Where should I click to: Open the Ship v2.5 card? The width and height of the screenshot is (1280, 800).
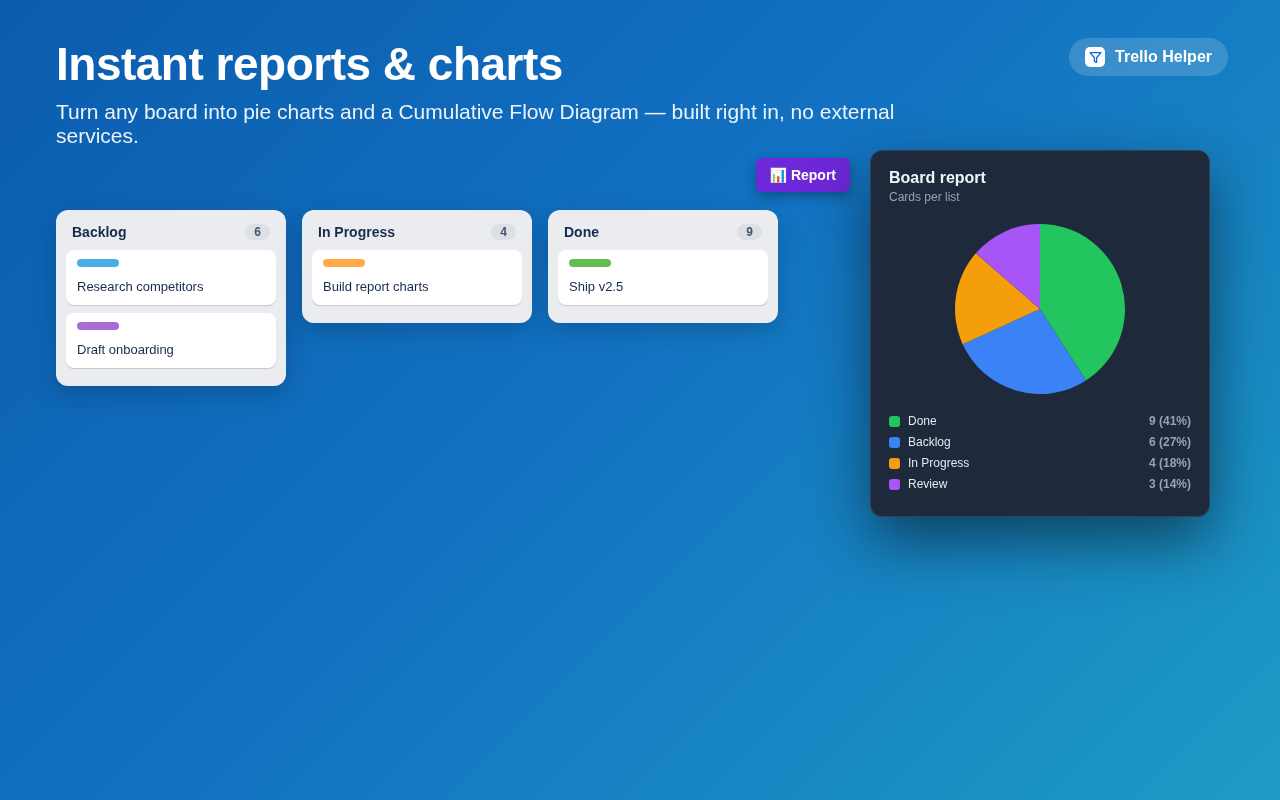663,277
